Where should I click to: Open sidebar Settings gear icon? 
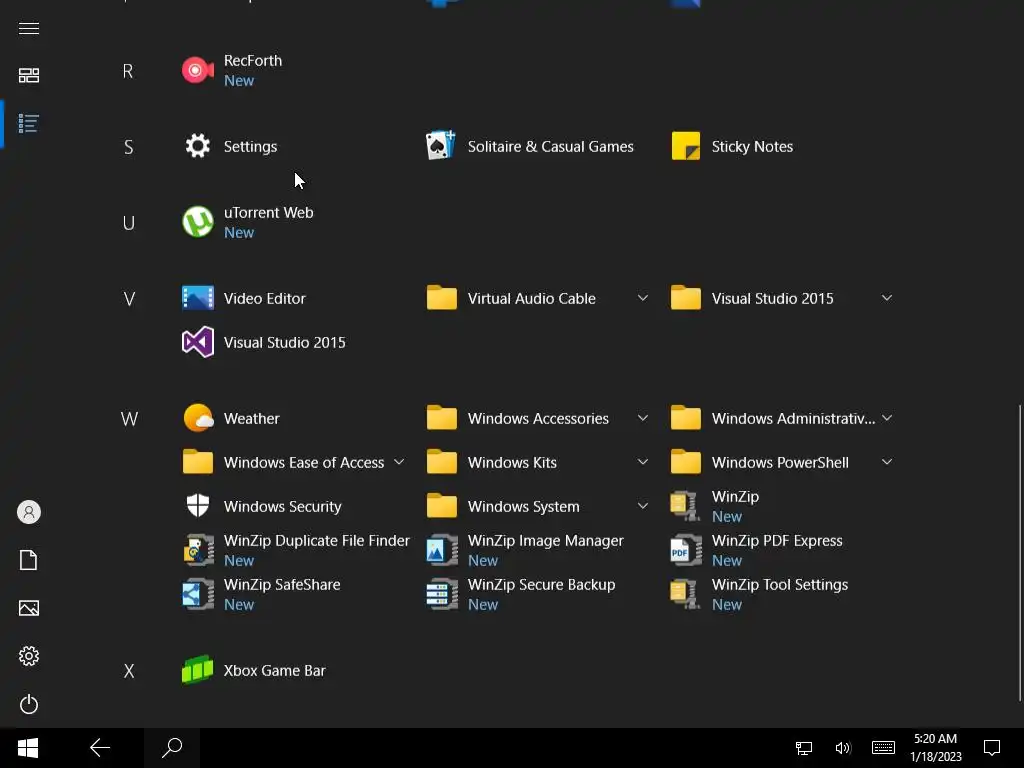[29, 656]
